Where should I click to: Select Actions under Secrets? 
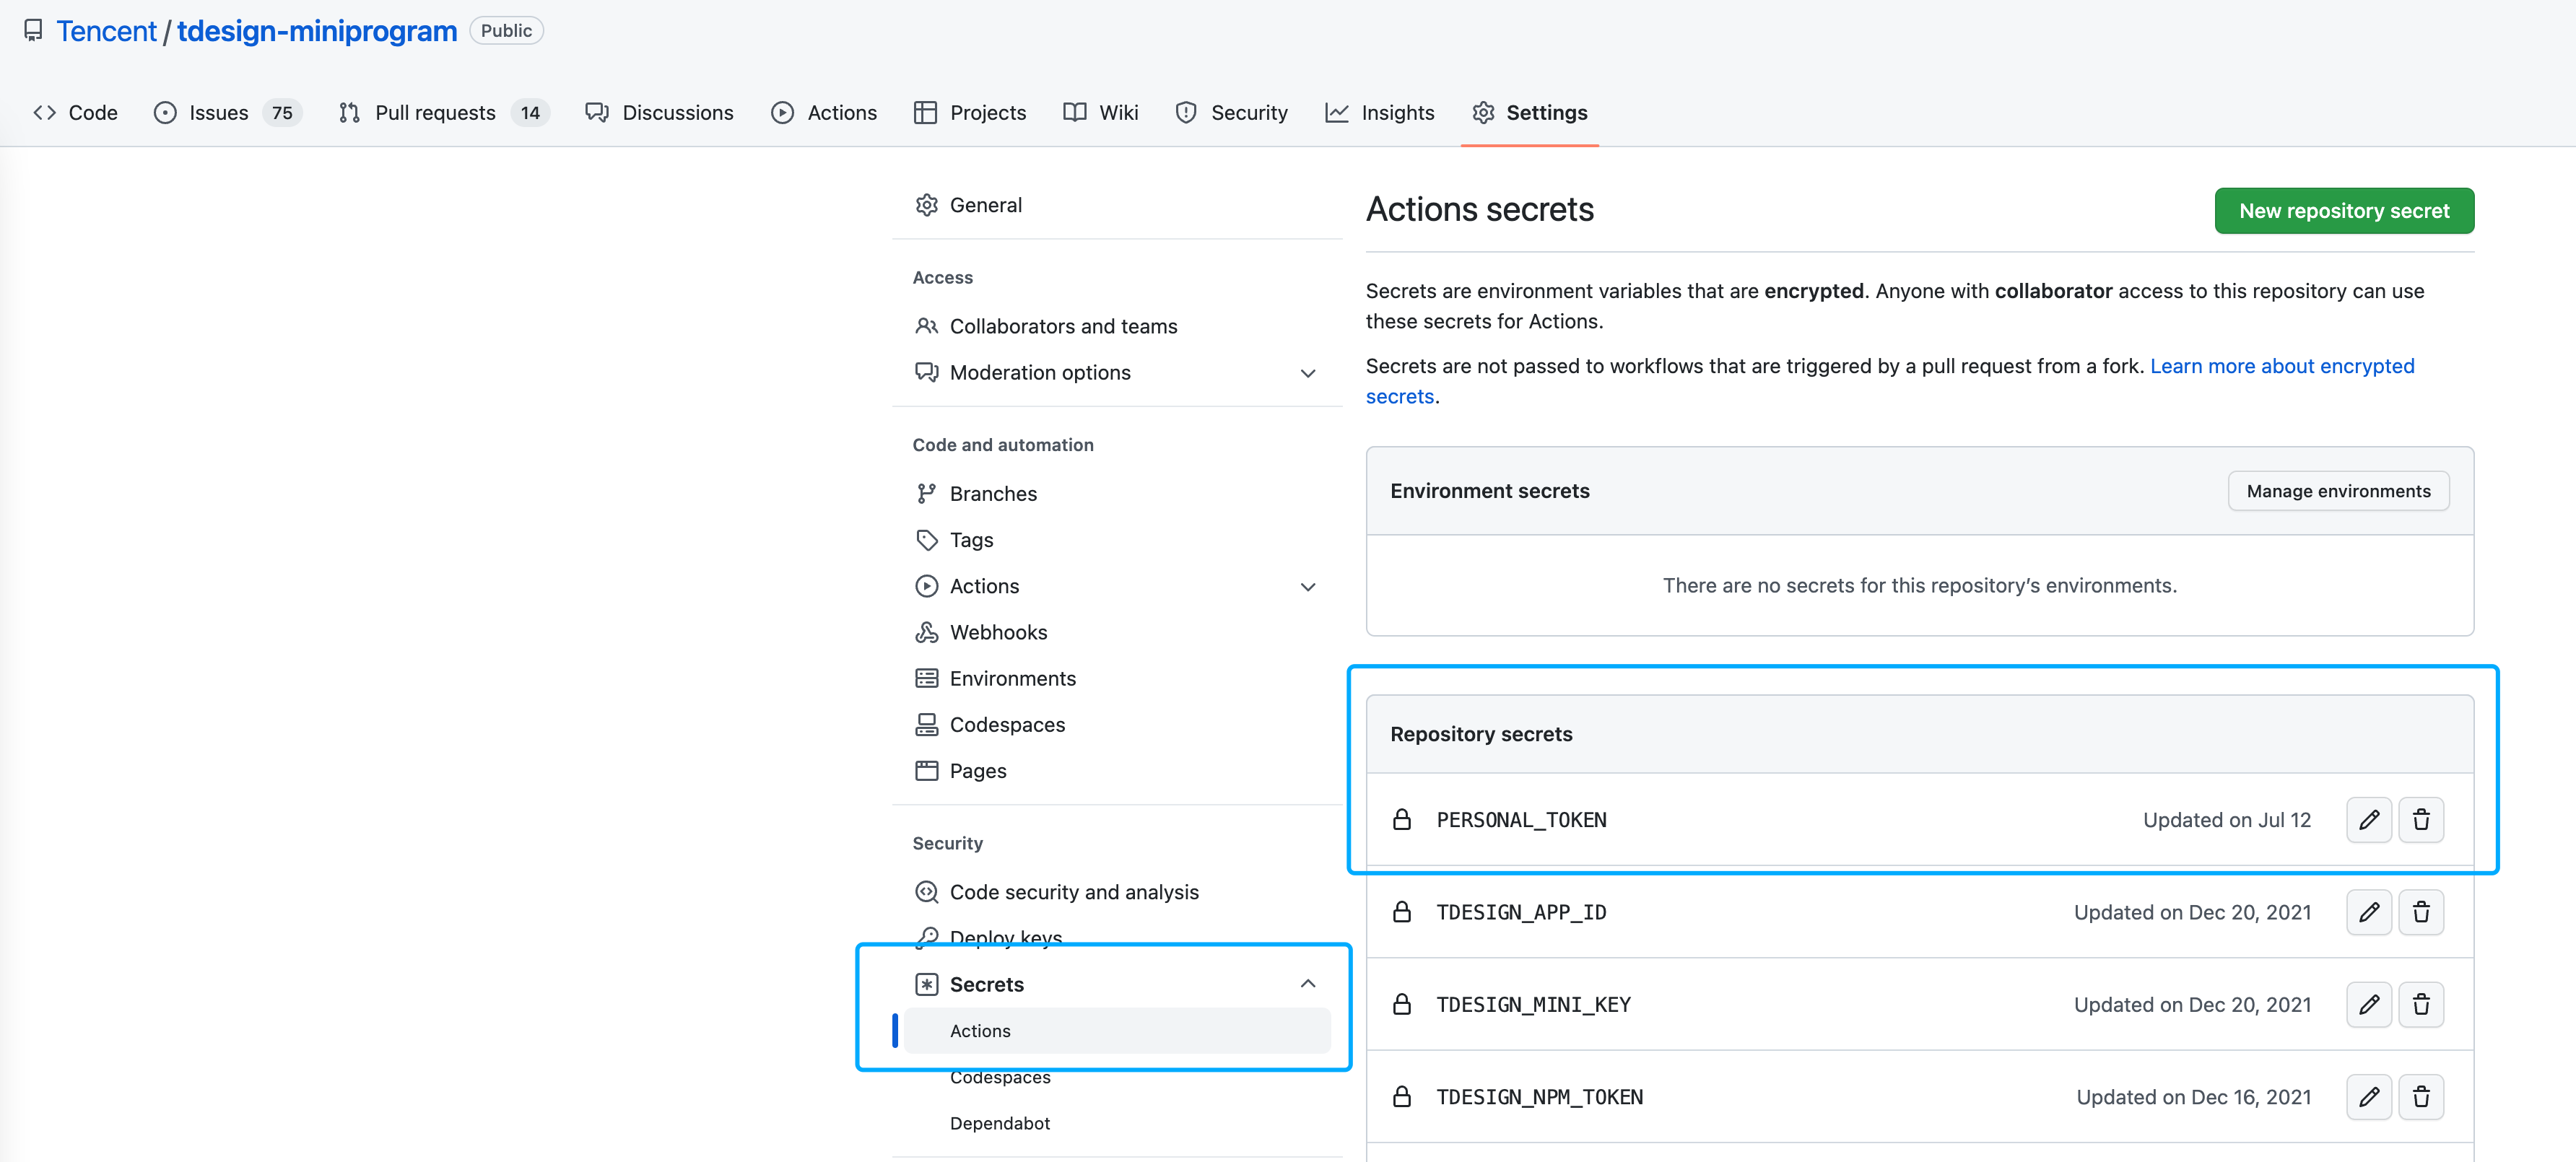point(1117,1031)
